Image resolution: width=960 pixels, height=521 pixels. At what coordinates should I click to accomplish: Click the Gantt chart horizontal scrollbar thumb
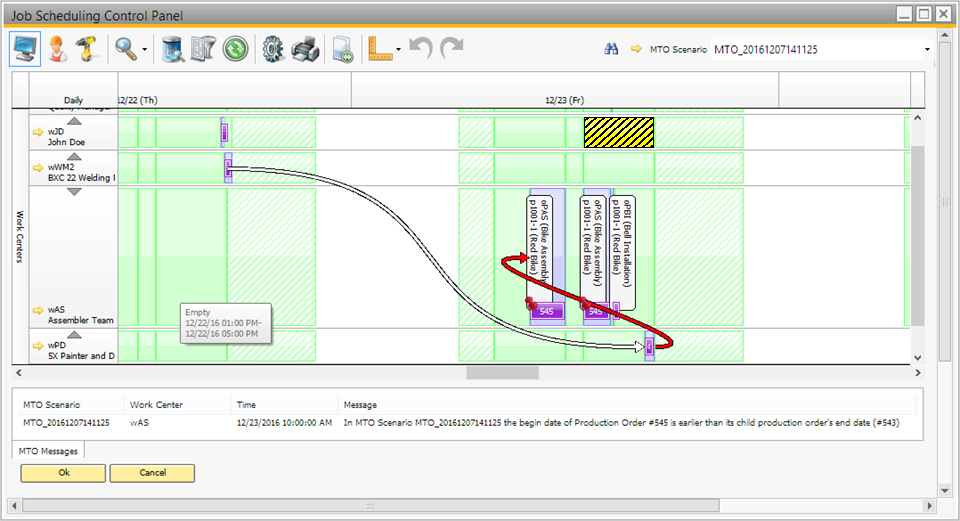(x=502, y=373)
